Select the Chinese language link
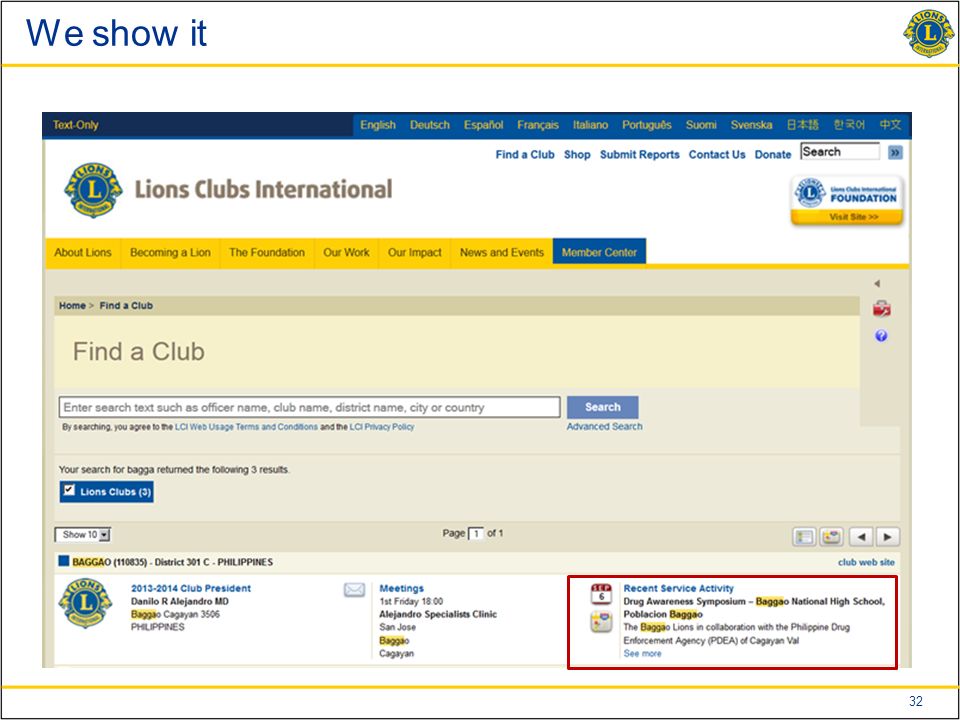960x720 pixels. (x=890, y=125)
